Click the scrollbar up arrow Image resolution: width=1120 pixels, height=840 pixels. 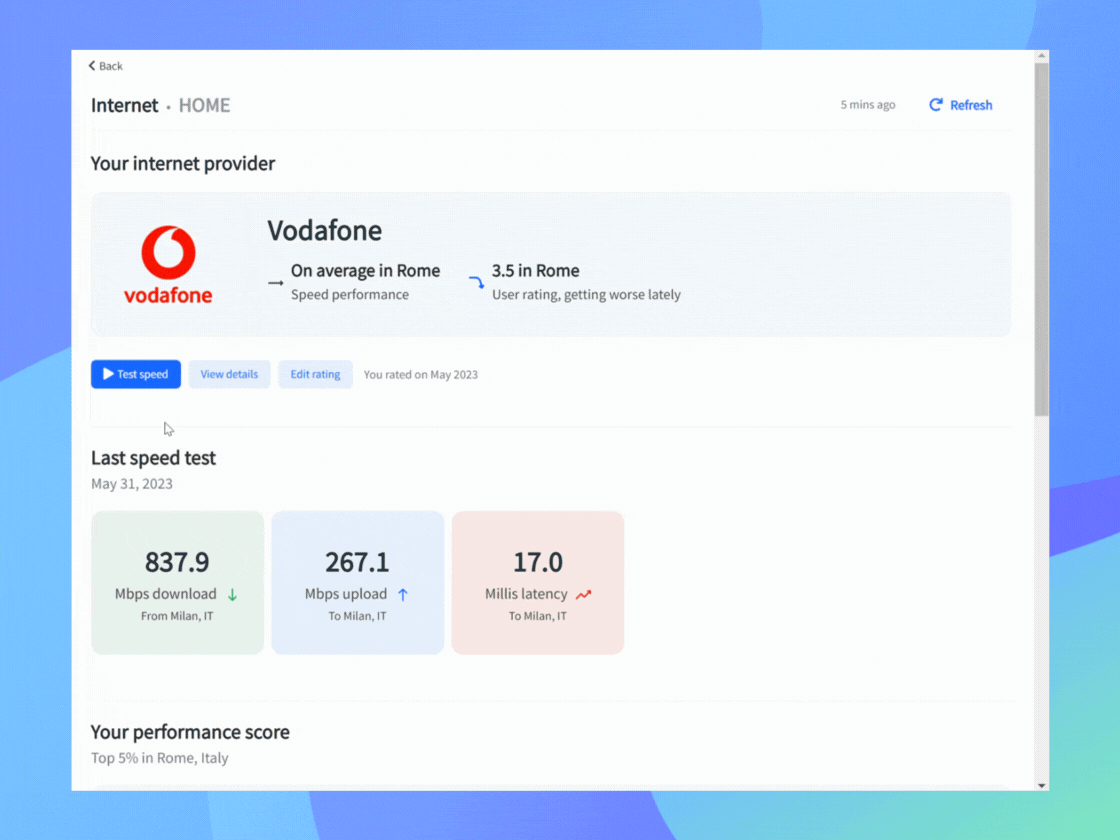pyautogui.click(x=1041, y=56)
